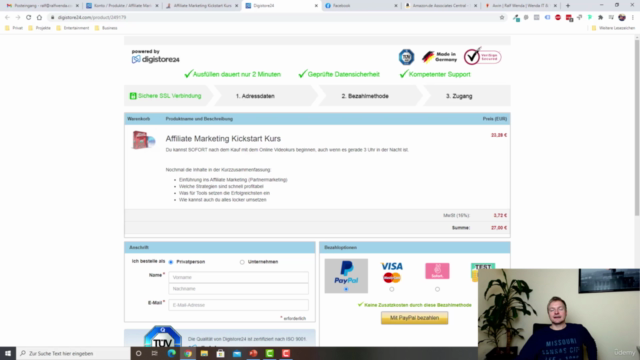640x360 pixels.
Task: Click the Visa Mastercard logo
Action: tap(392, 272)
